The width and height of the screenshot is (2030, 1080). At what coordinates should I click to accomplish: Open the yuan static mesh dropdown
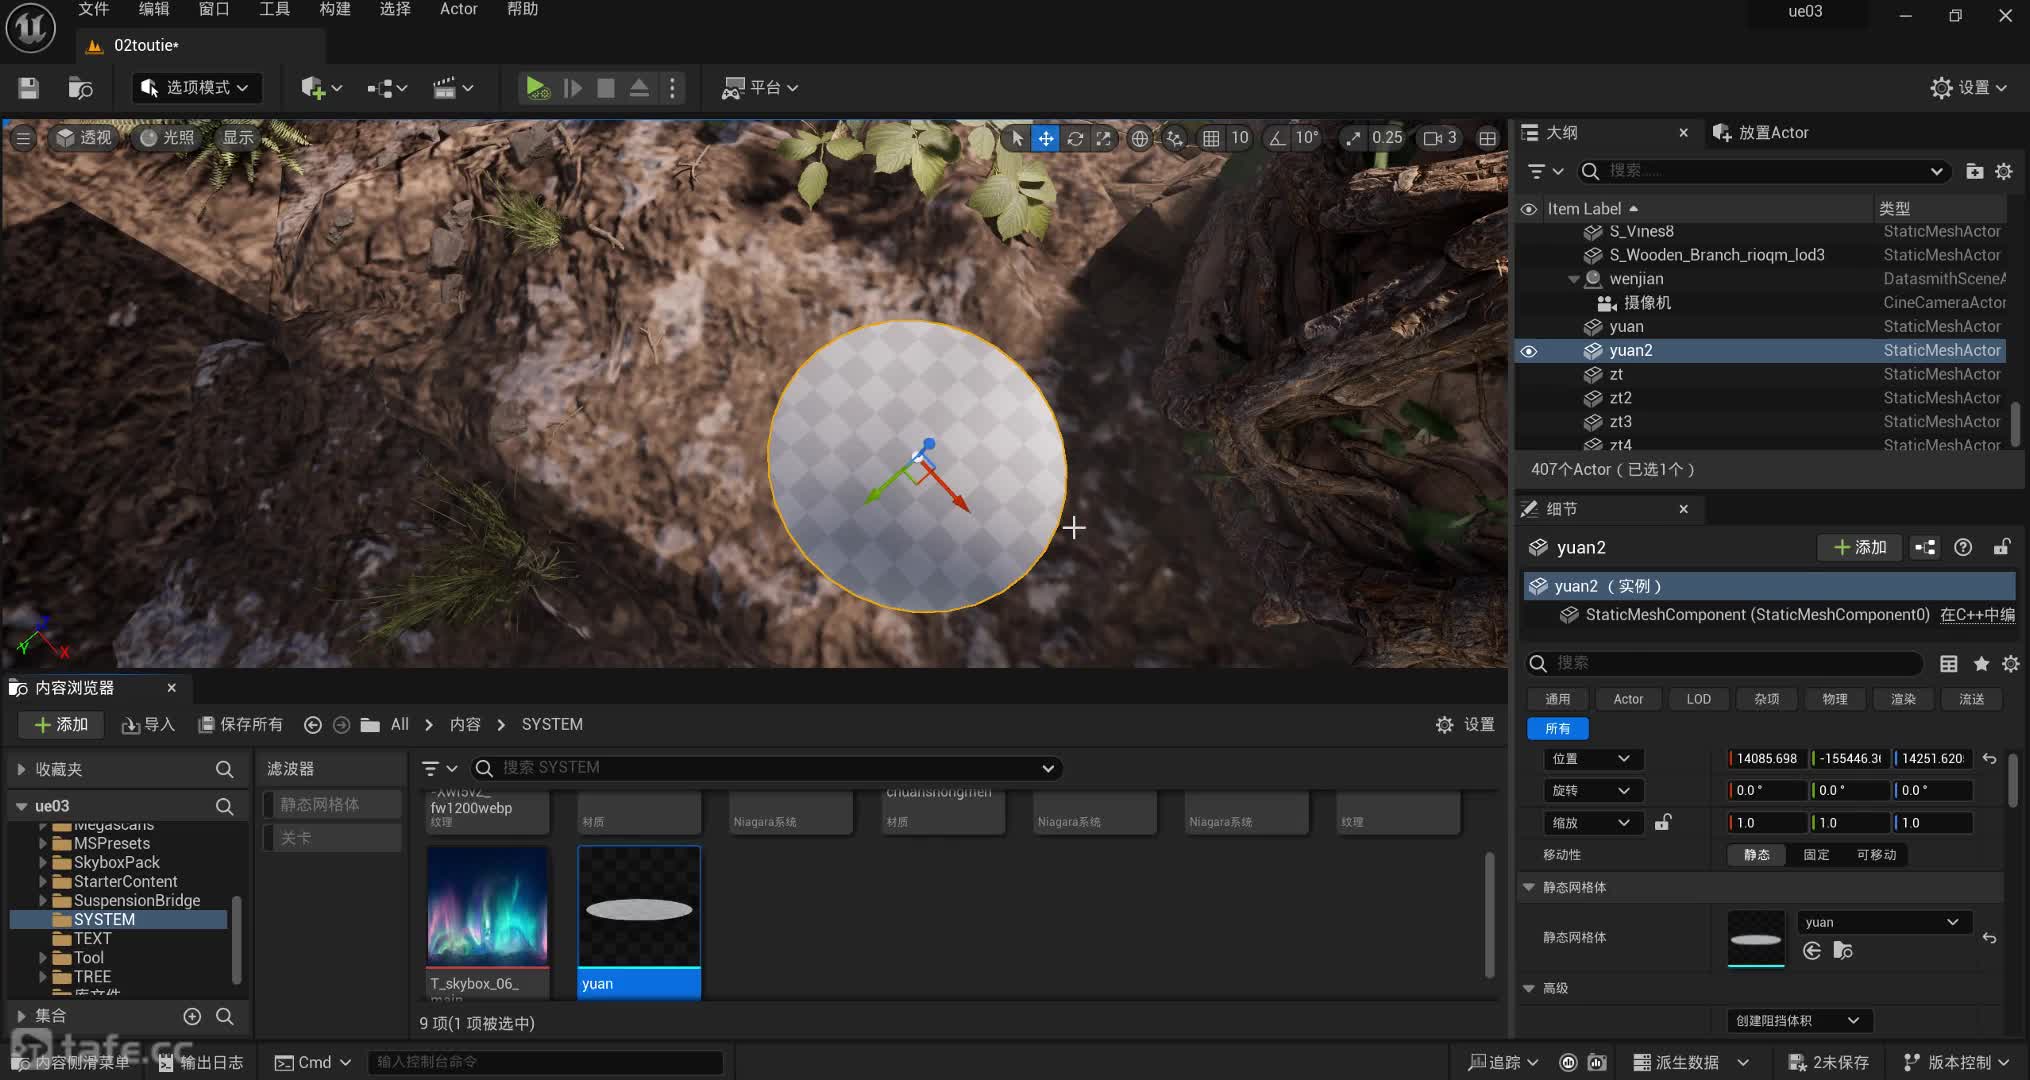1883,922
